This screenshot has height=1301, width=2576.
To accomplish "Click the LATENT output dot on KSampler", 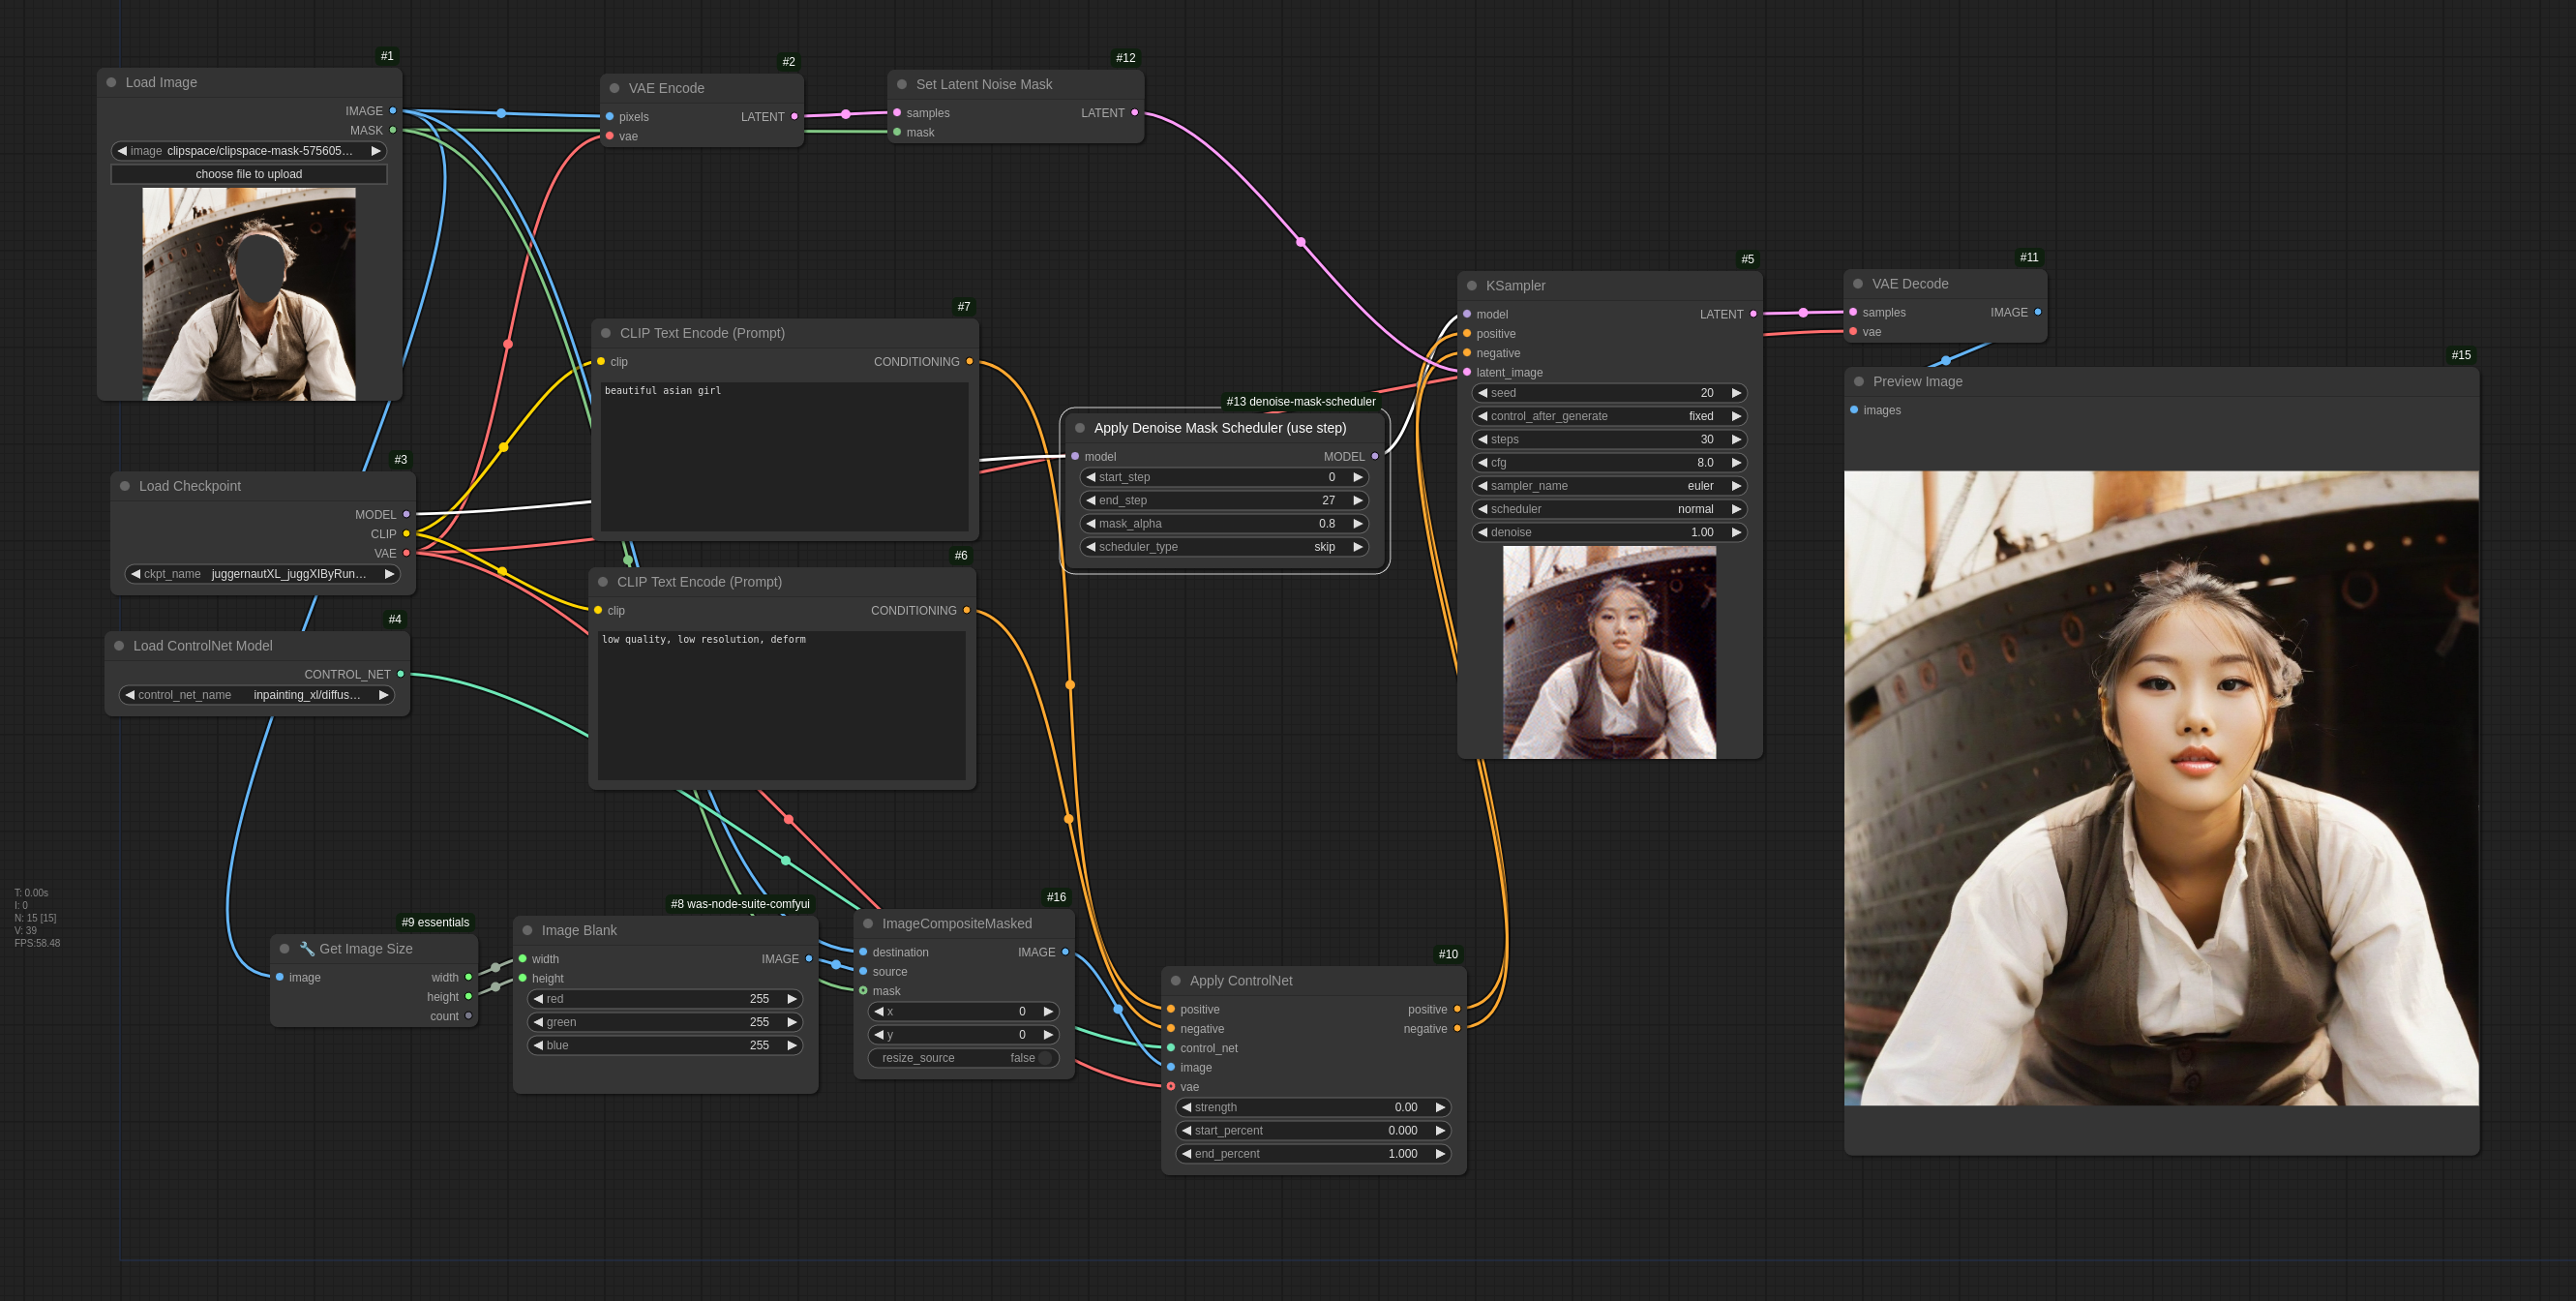I will (1753, 314).
